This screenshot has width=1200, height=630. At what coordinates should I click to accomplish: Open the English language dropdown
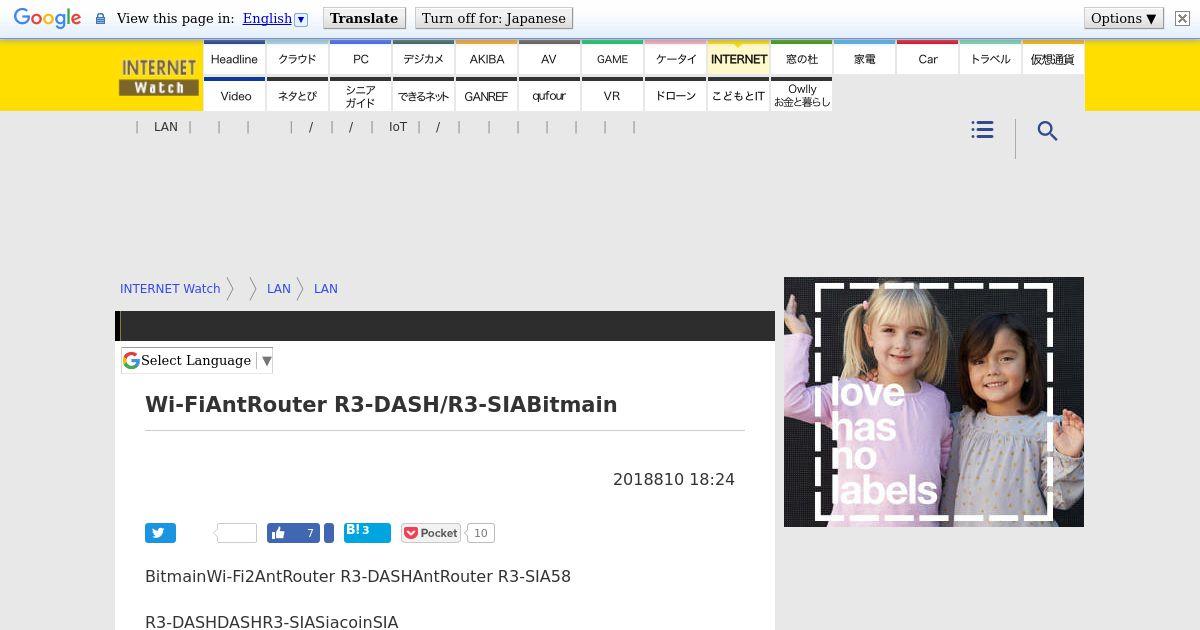(275, 19)
